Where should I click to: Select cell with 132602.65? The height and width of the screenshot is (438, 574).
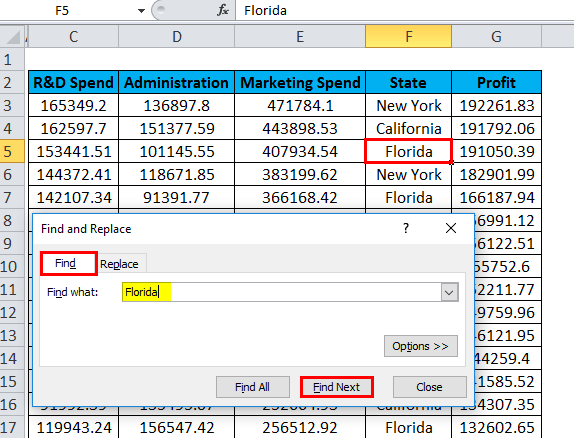point(496,427)
